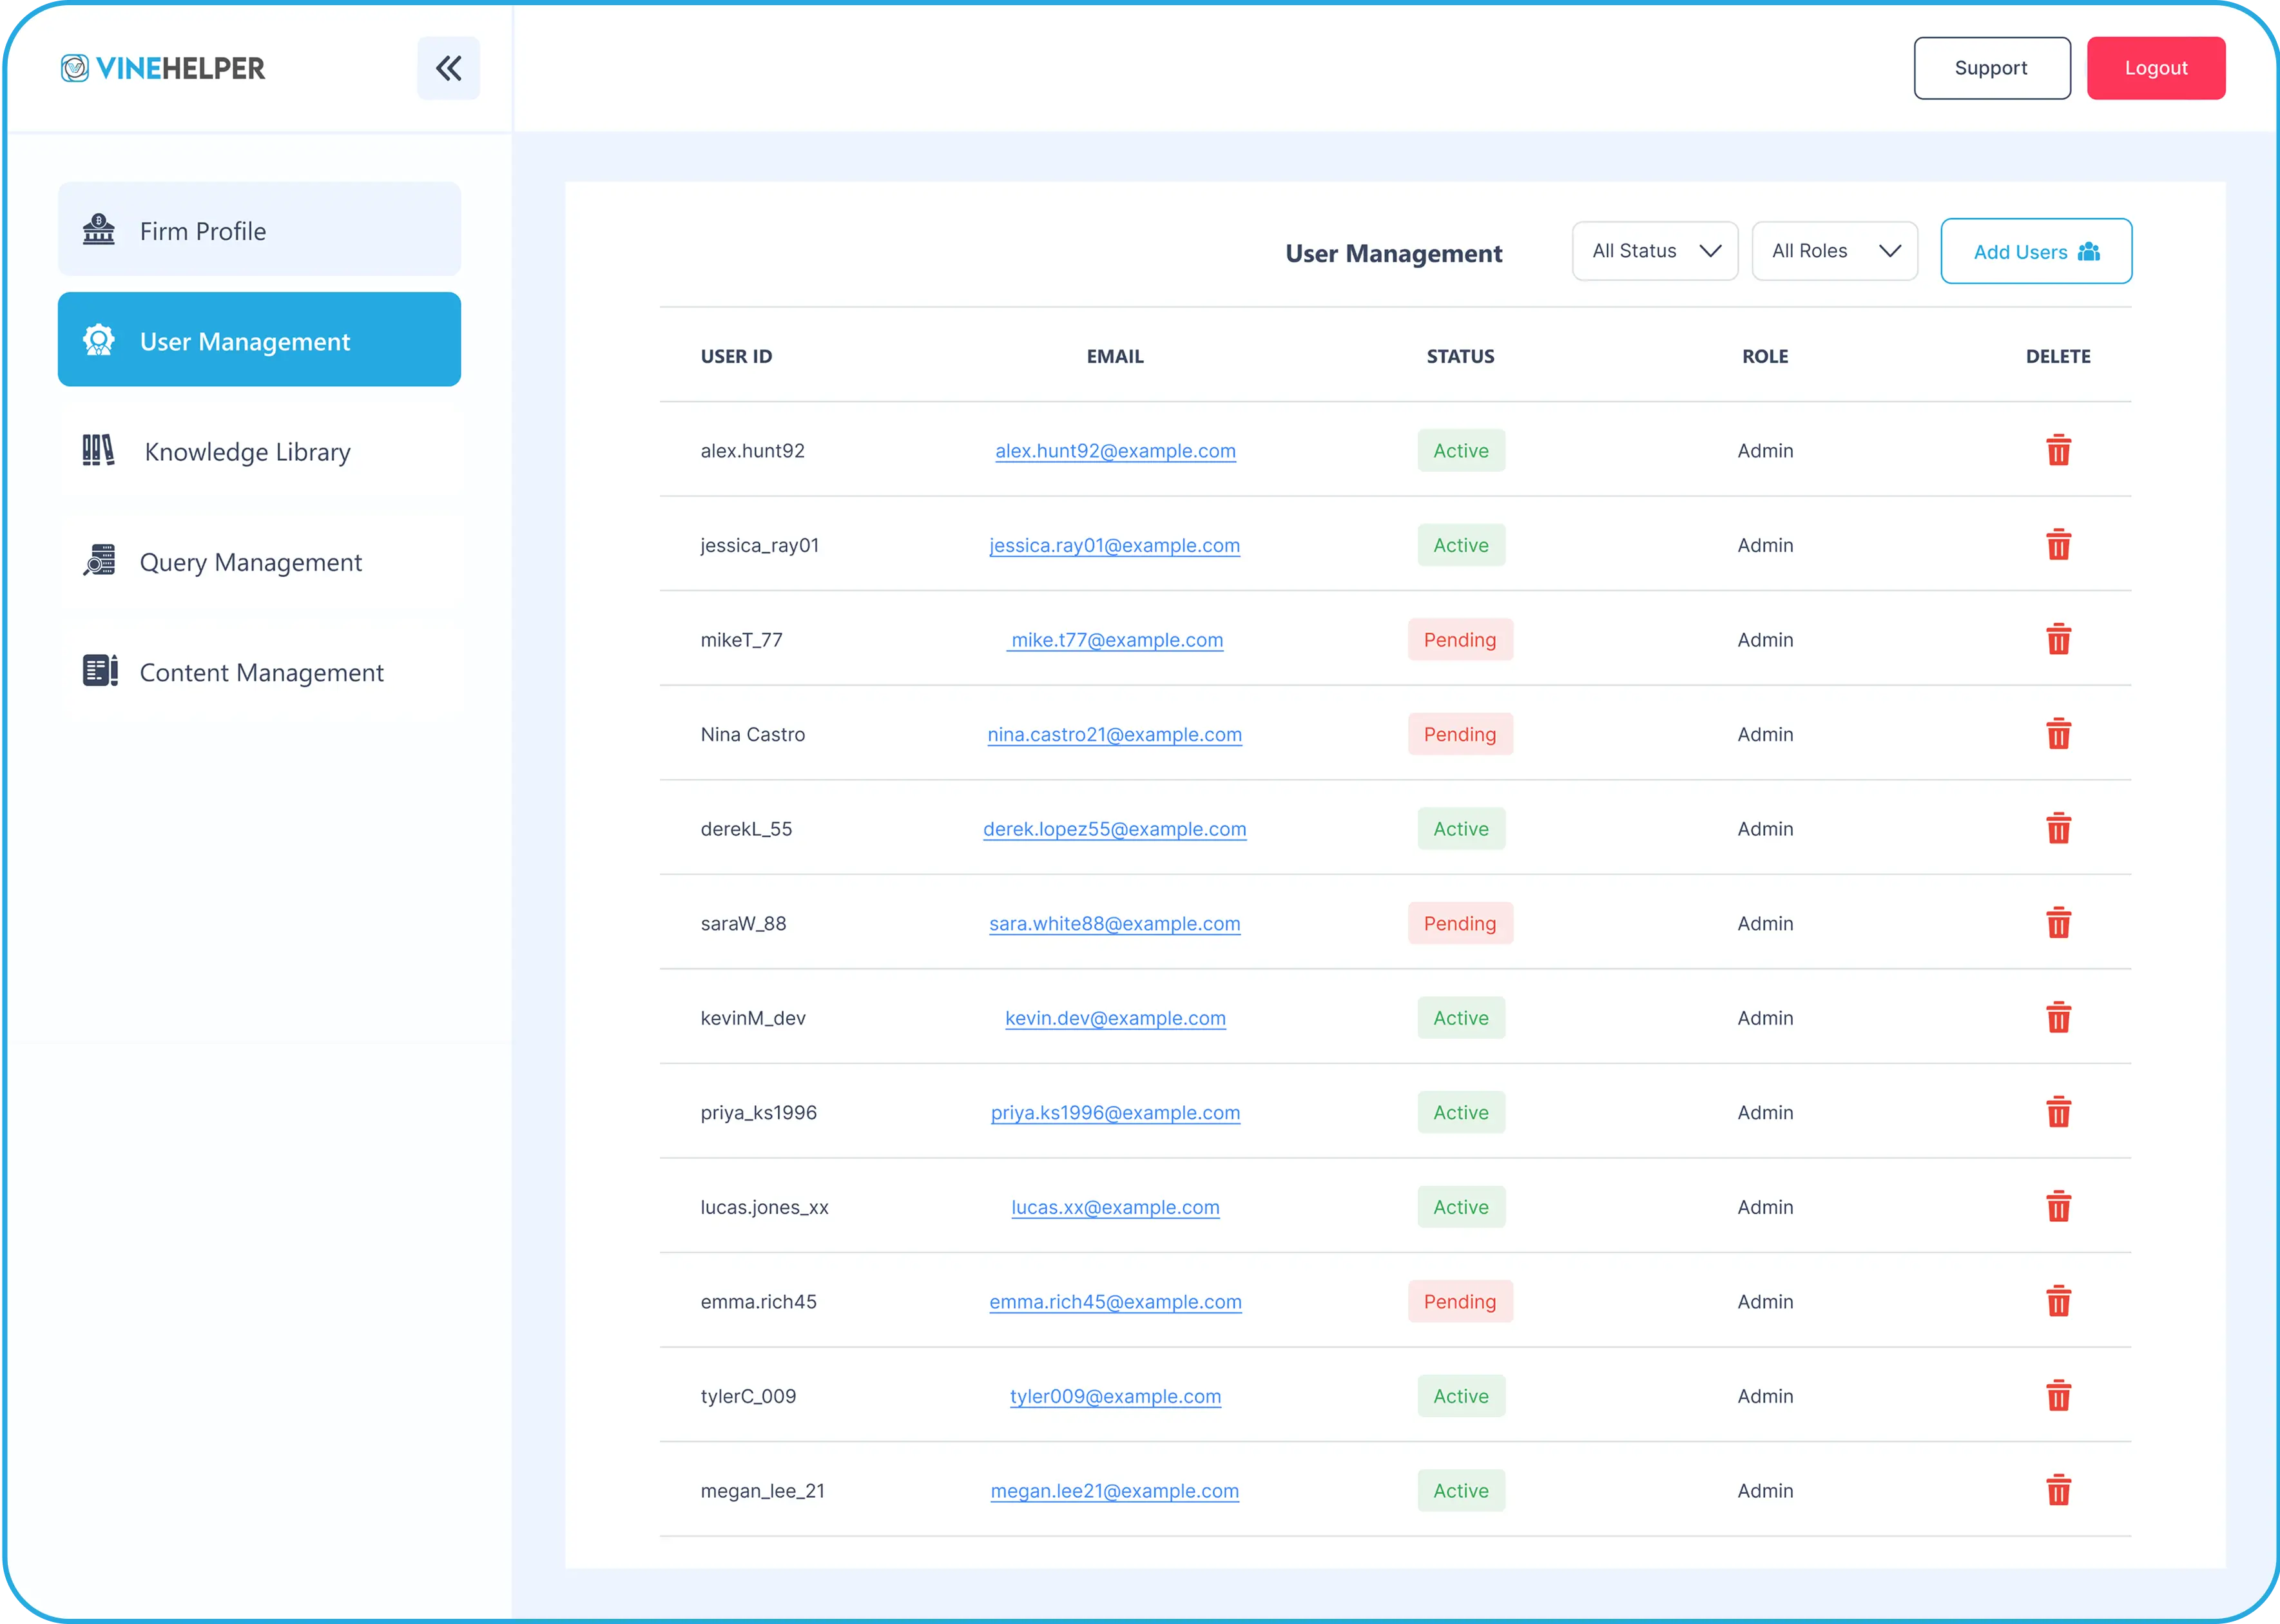
Task: Delete user alex.hunt92 with the trash icon
Action: [x=2058, y=451]
